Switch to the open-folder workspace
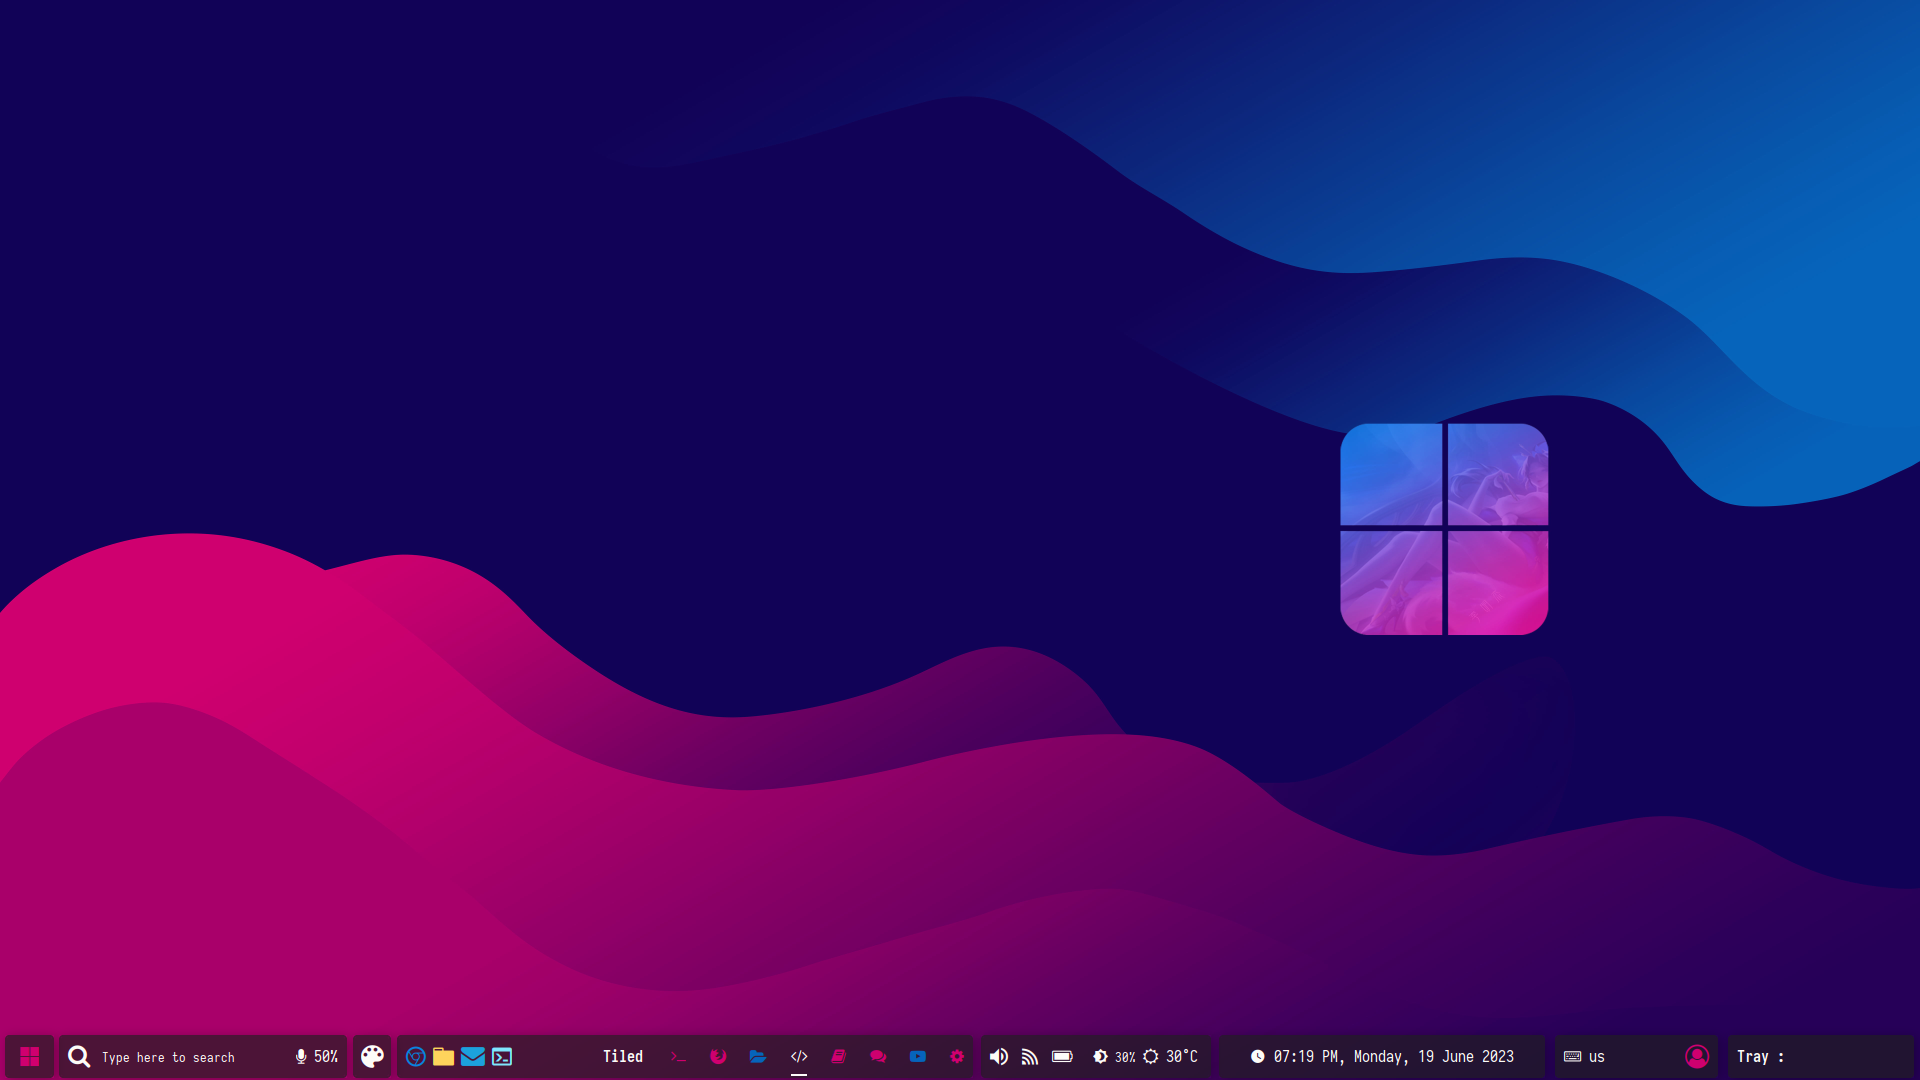This screenshot has height=1080, width=1920. [x=758, y=1056]
